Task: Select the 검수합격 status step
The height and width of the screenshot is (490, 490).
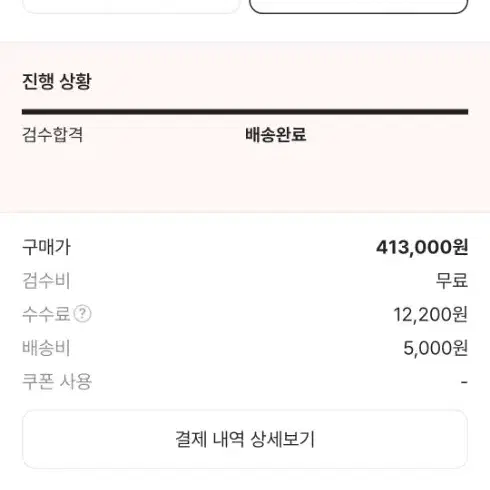Action: coord(52,135)
